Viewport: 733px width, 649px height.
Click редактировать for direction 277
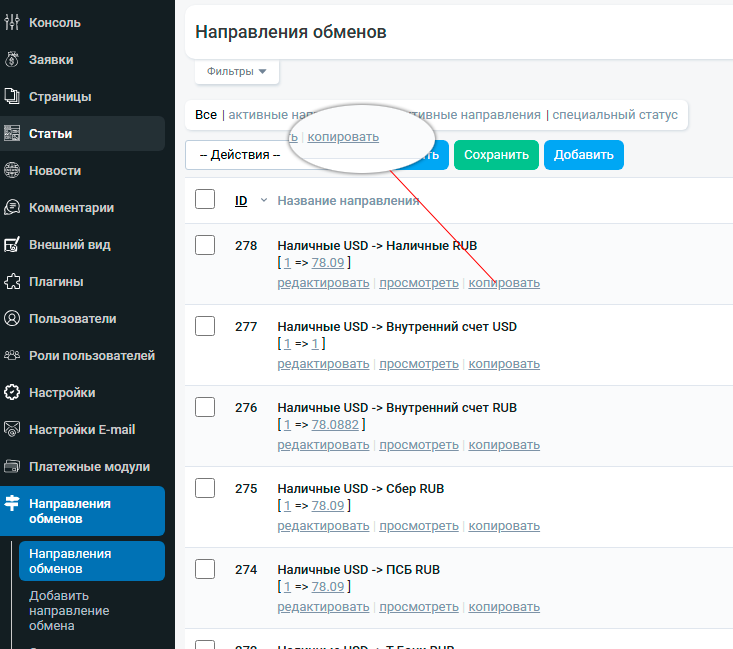tap(323, 364)
